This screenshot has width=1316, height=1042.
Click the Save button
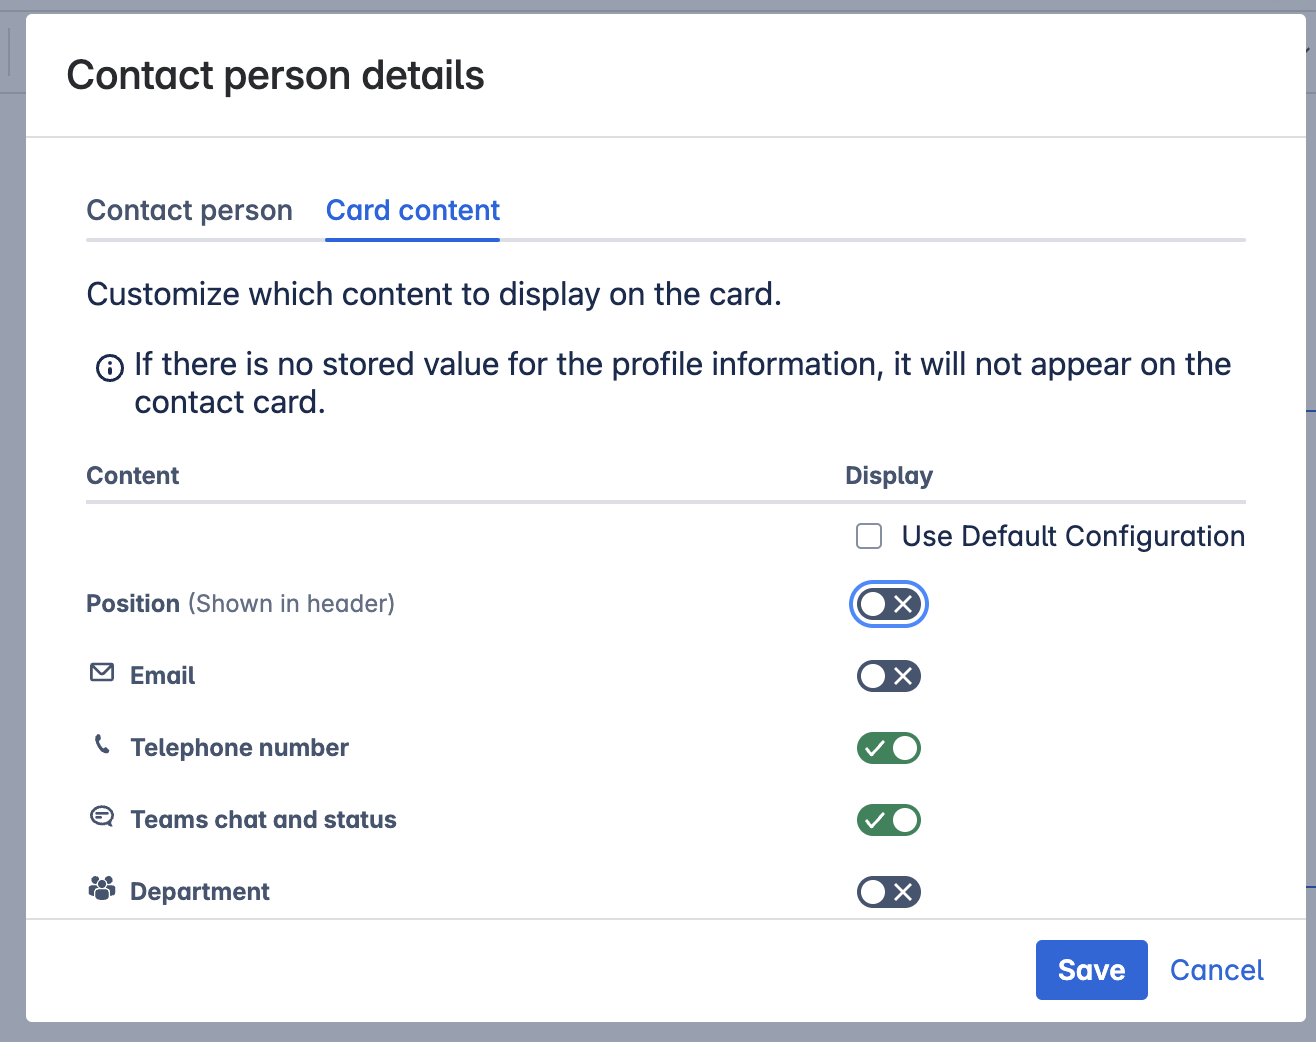point(1091,969)
